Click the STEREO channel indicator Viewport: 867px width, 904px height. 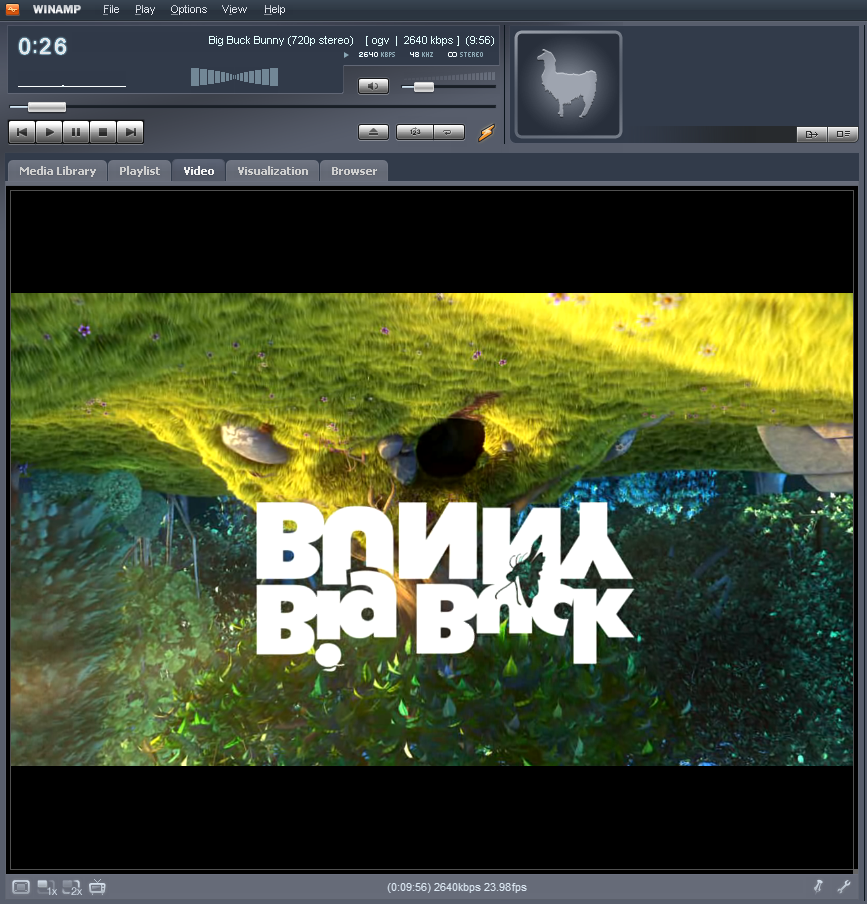[x=466, y=55]
